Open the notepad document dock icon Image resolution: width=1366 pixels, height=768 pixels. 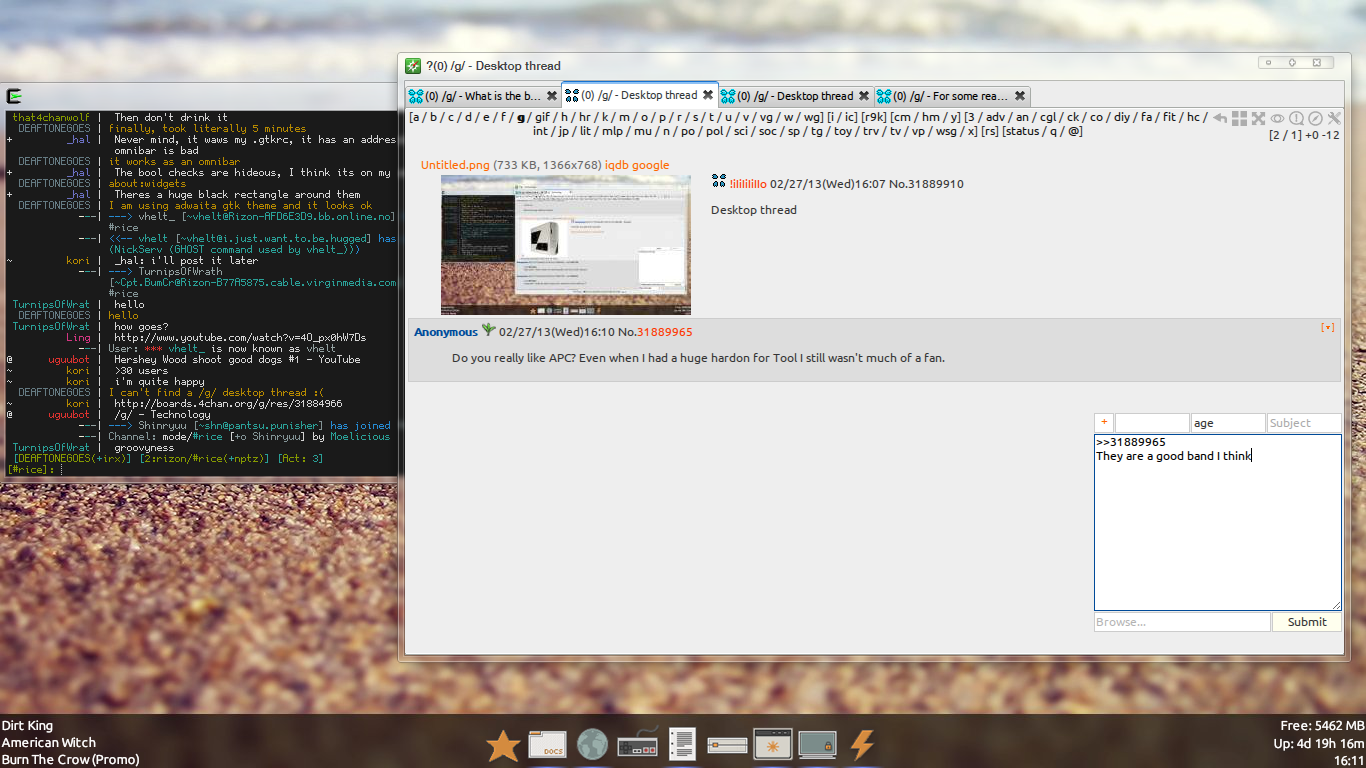coord(683,745)
